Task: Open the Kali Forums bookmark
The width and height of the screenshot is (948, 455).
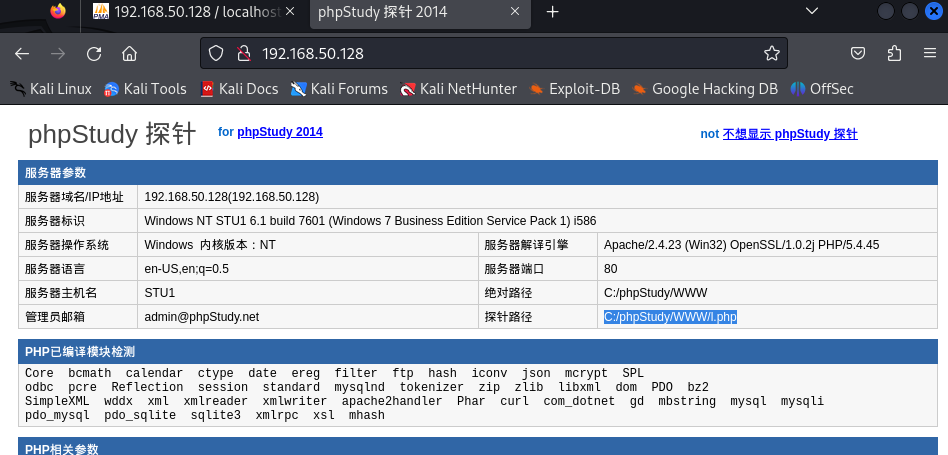Action: point(339,89)
